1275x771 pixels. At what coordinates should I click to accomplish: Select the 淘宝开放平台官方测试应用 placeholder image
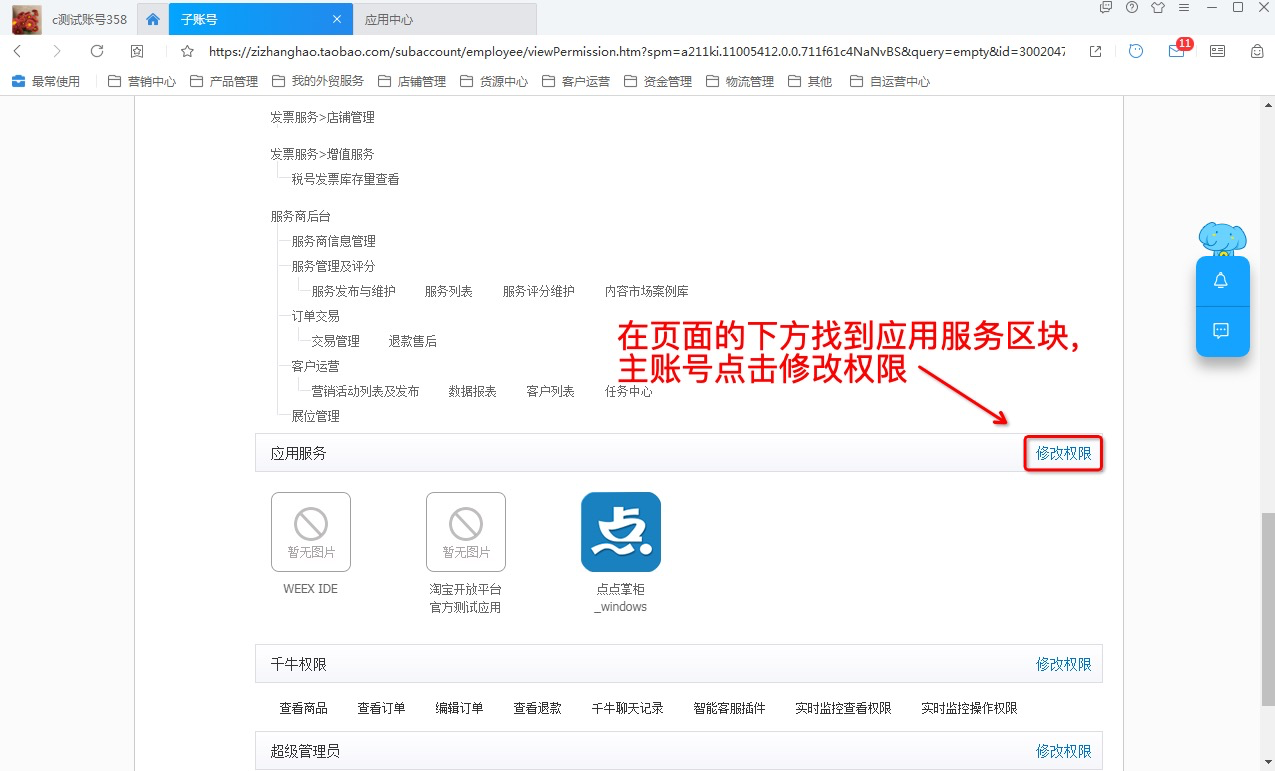(x=466, y=532)
